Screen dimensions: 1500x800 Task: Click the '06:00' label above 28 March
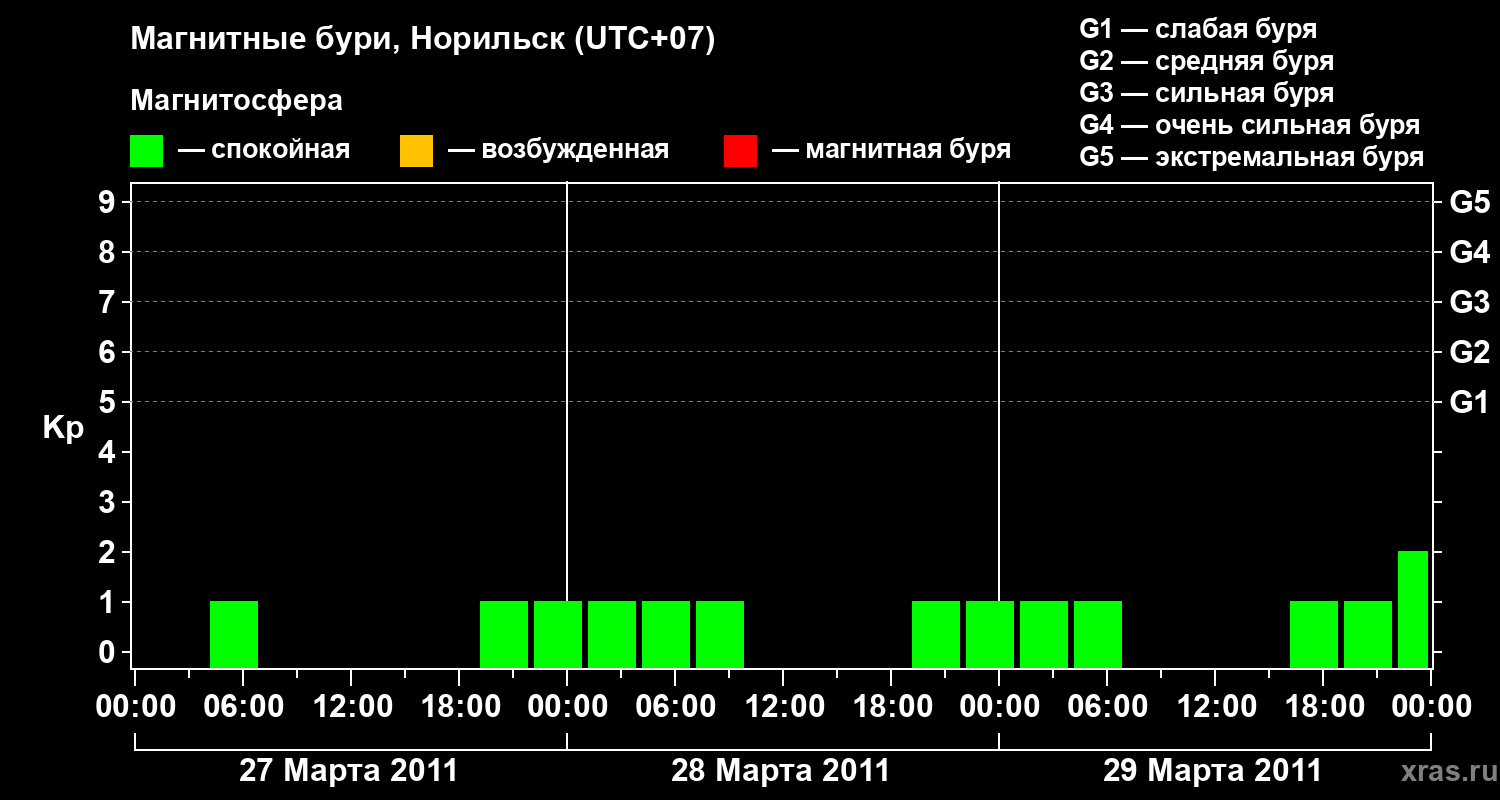[675, 706]
